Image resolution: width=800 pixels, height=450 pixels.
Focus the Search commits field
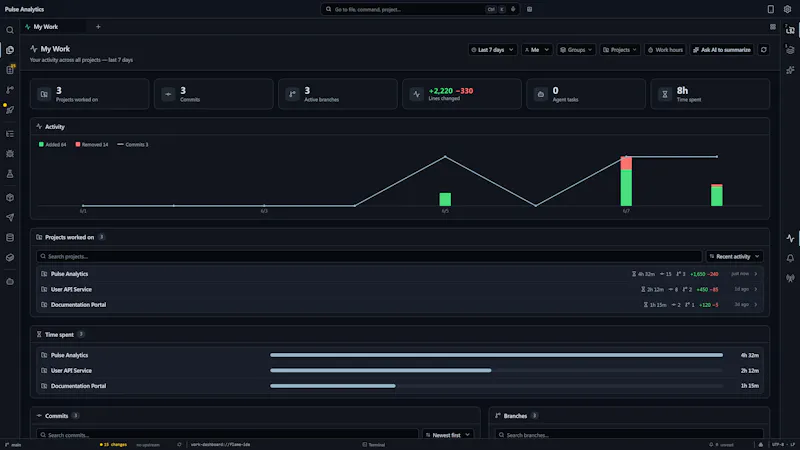point(228,435)
